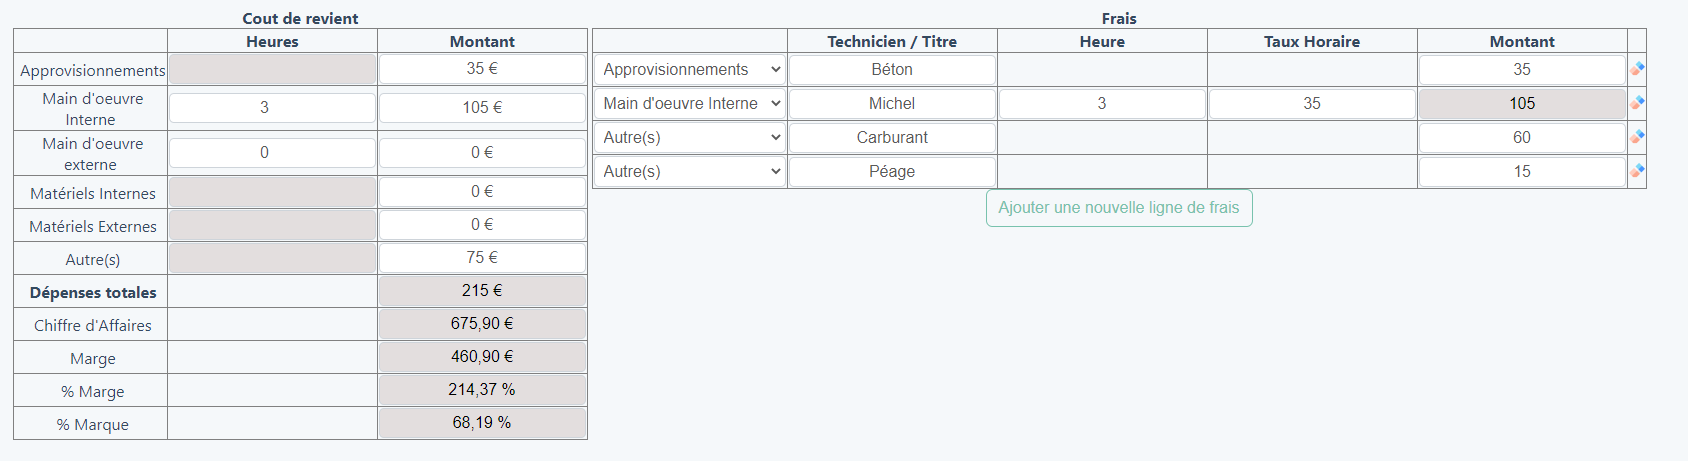Expand type dropdown on Carburant row

click(x=690, y=138)
